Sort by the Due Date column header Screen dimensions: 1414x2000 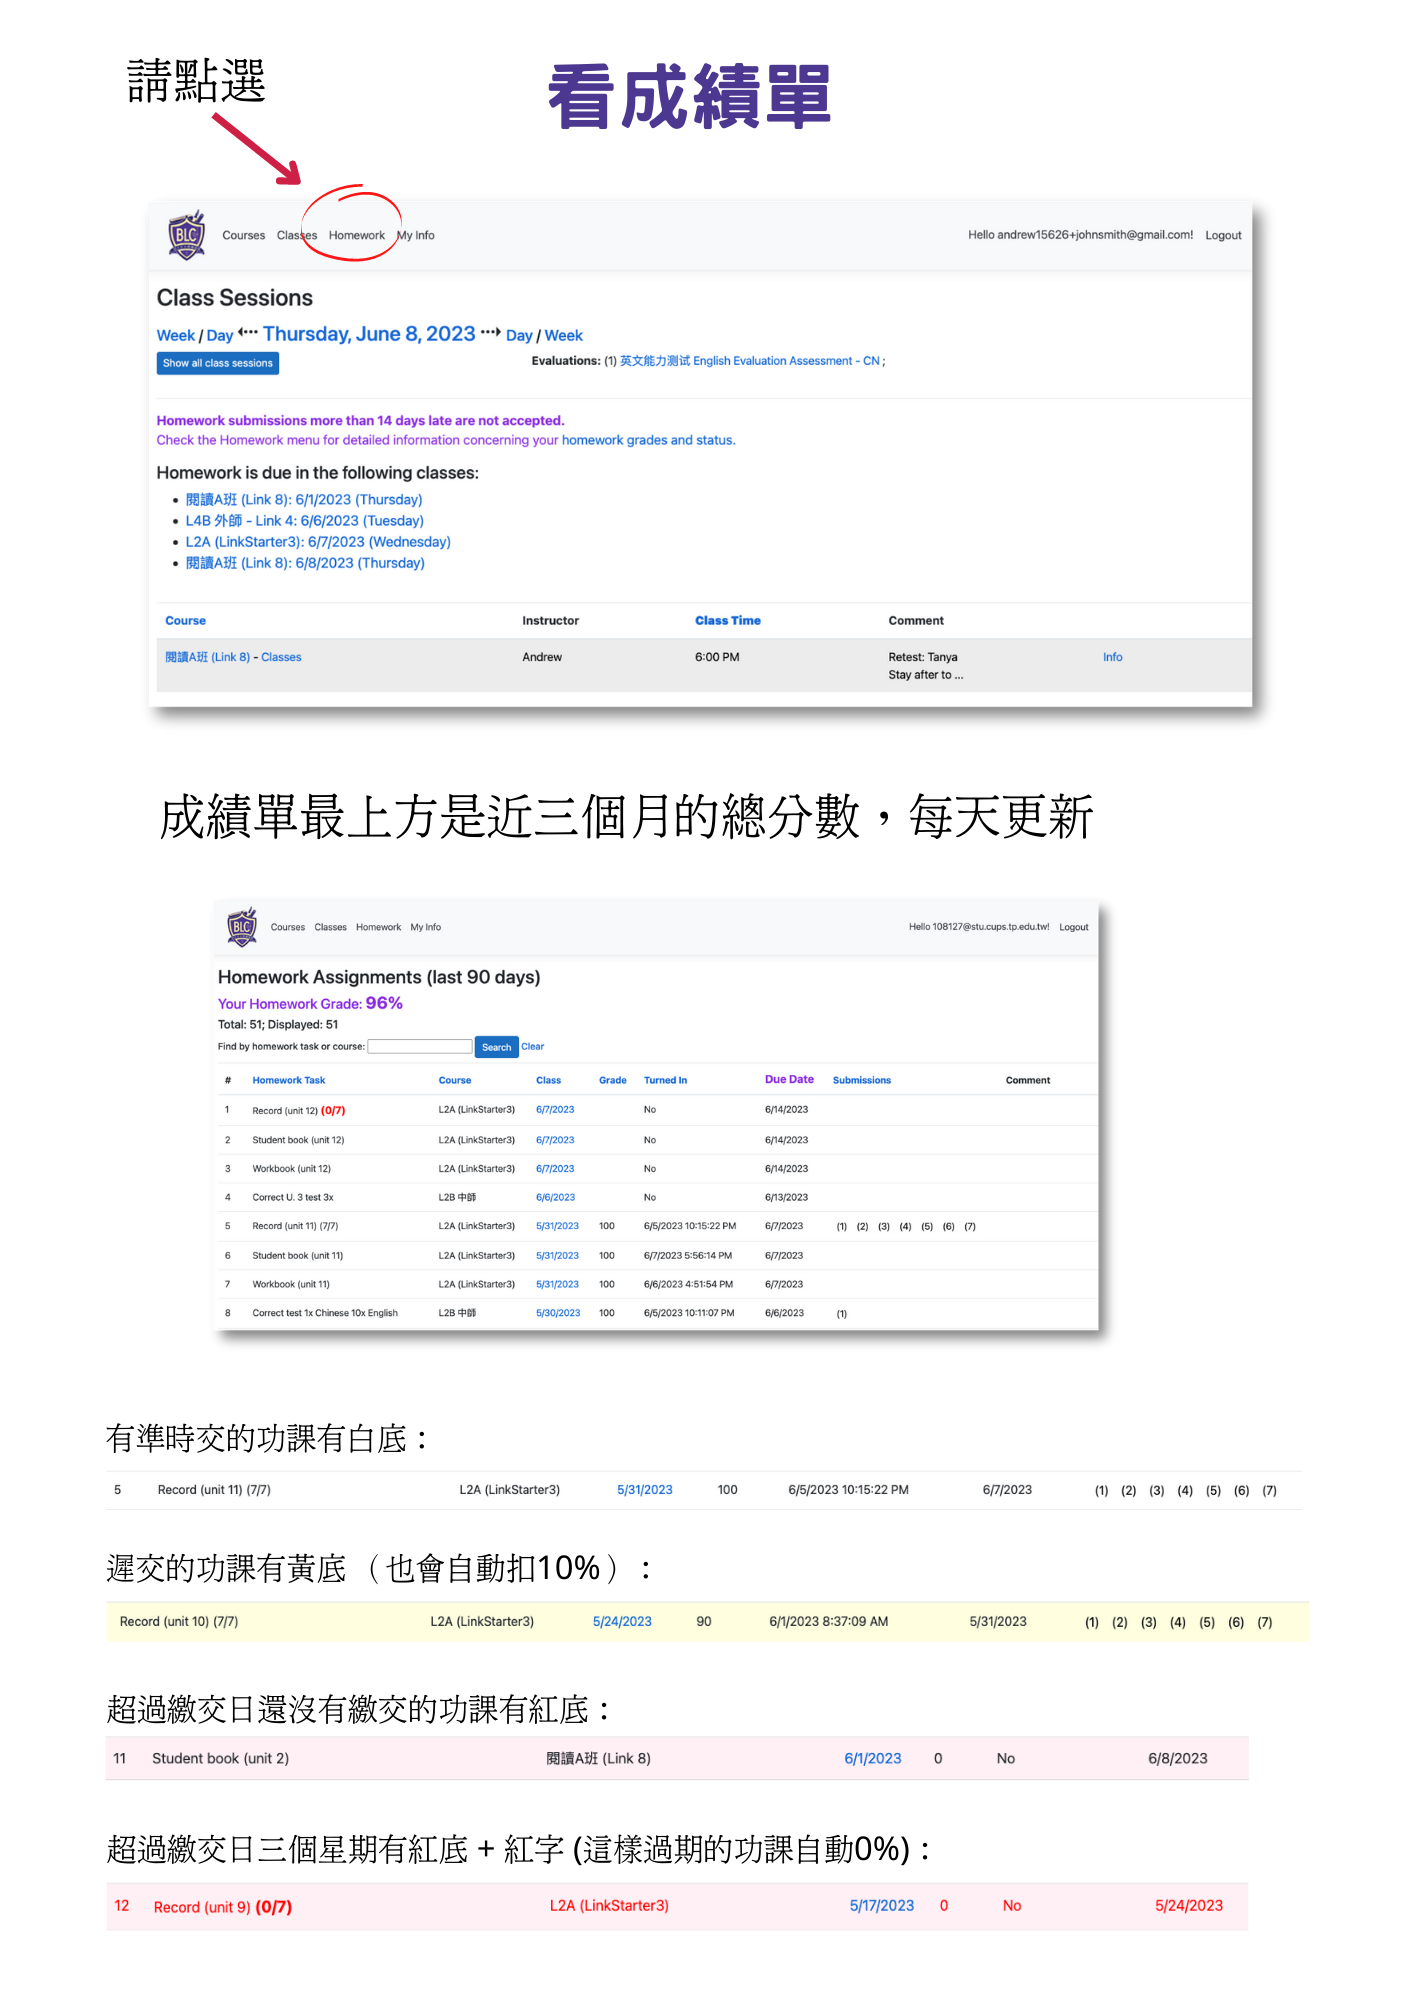coord(788,1080)
